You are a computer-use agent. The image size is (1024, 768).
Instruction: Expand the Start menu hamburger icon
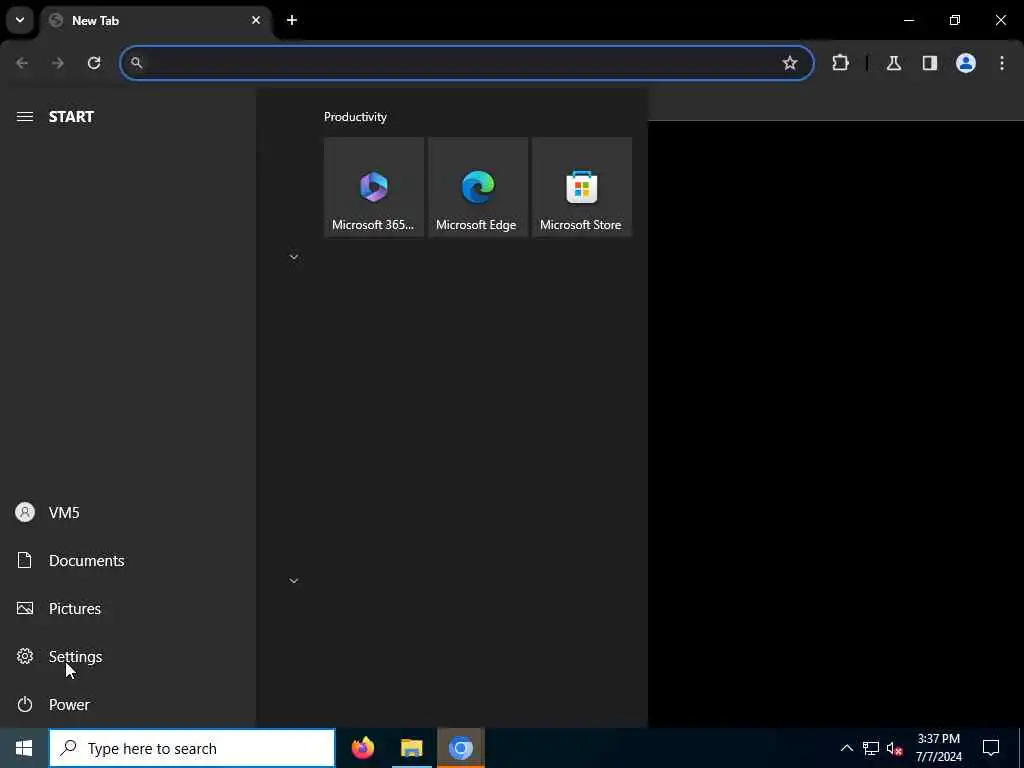25,117
